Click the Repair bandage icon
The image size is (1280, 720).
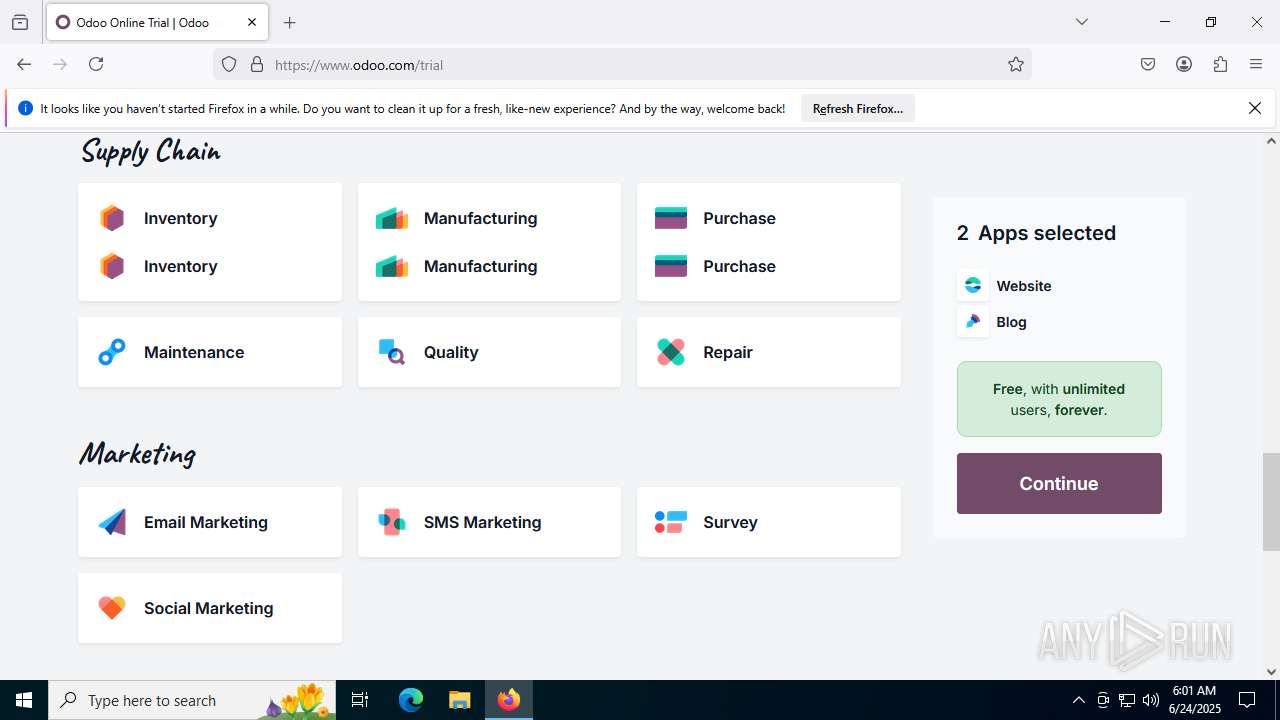point(671,352)
